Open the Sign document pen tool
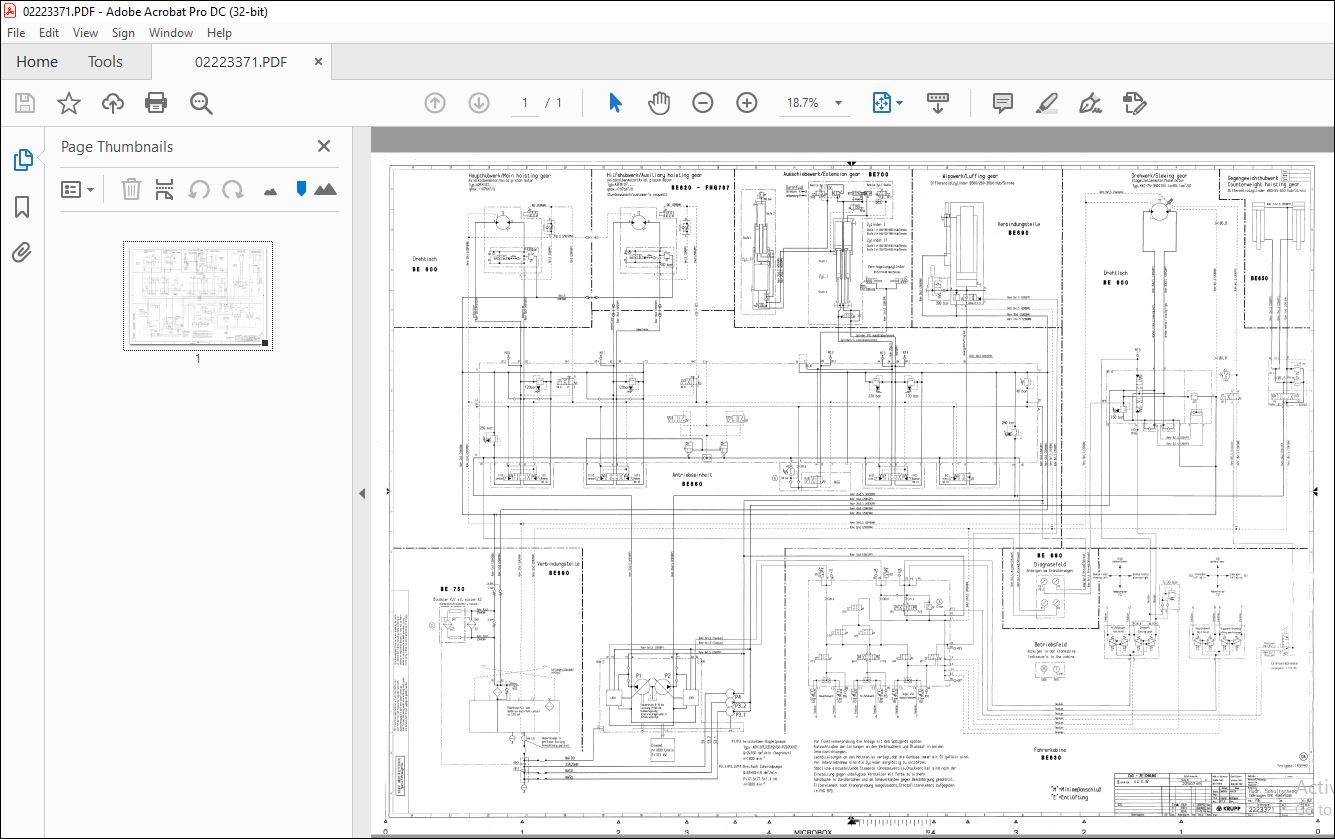The height and width of the screenshot is (839, 1335). [1090, 103]
